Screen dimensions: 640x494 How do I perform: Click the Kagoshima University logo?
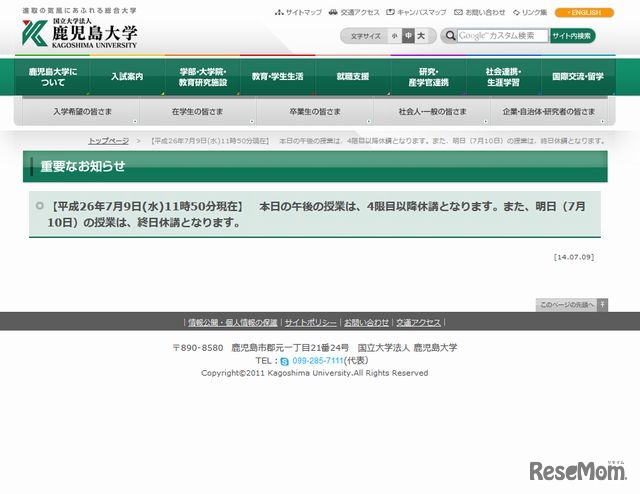point(80,33)
